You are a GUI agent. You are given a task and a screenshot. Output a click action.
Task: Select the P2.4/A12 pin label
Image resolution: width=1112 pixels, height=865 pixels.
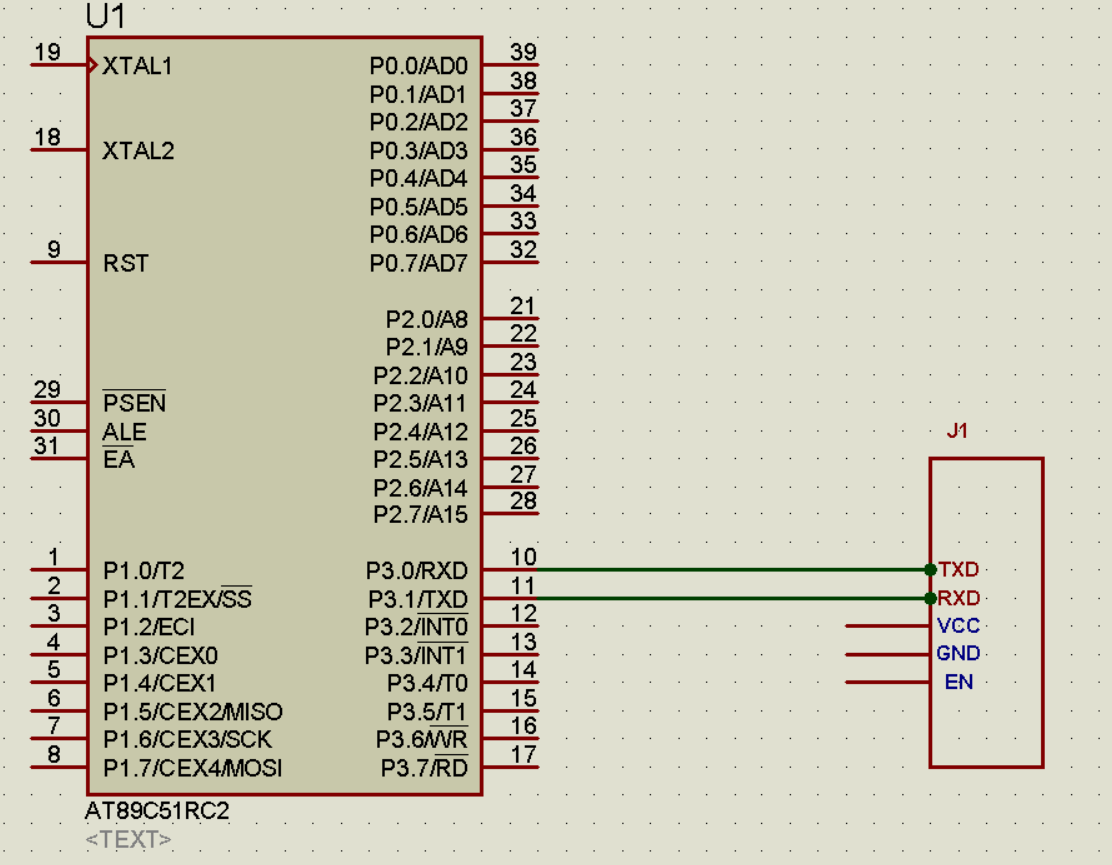[x=421, y=431]
